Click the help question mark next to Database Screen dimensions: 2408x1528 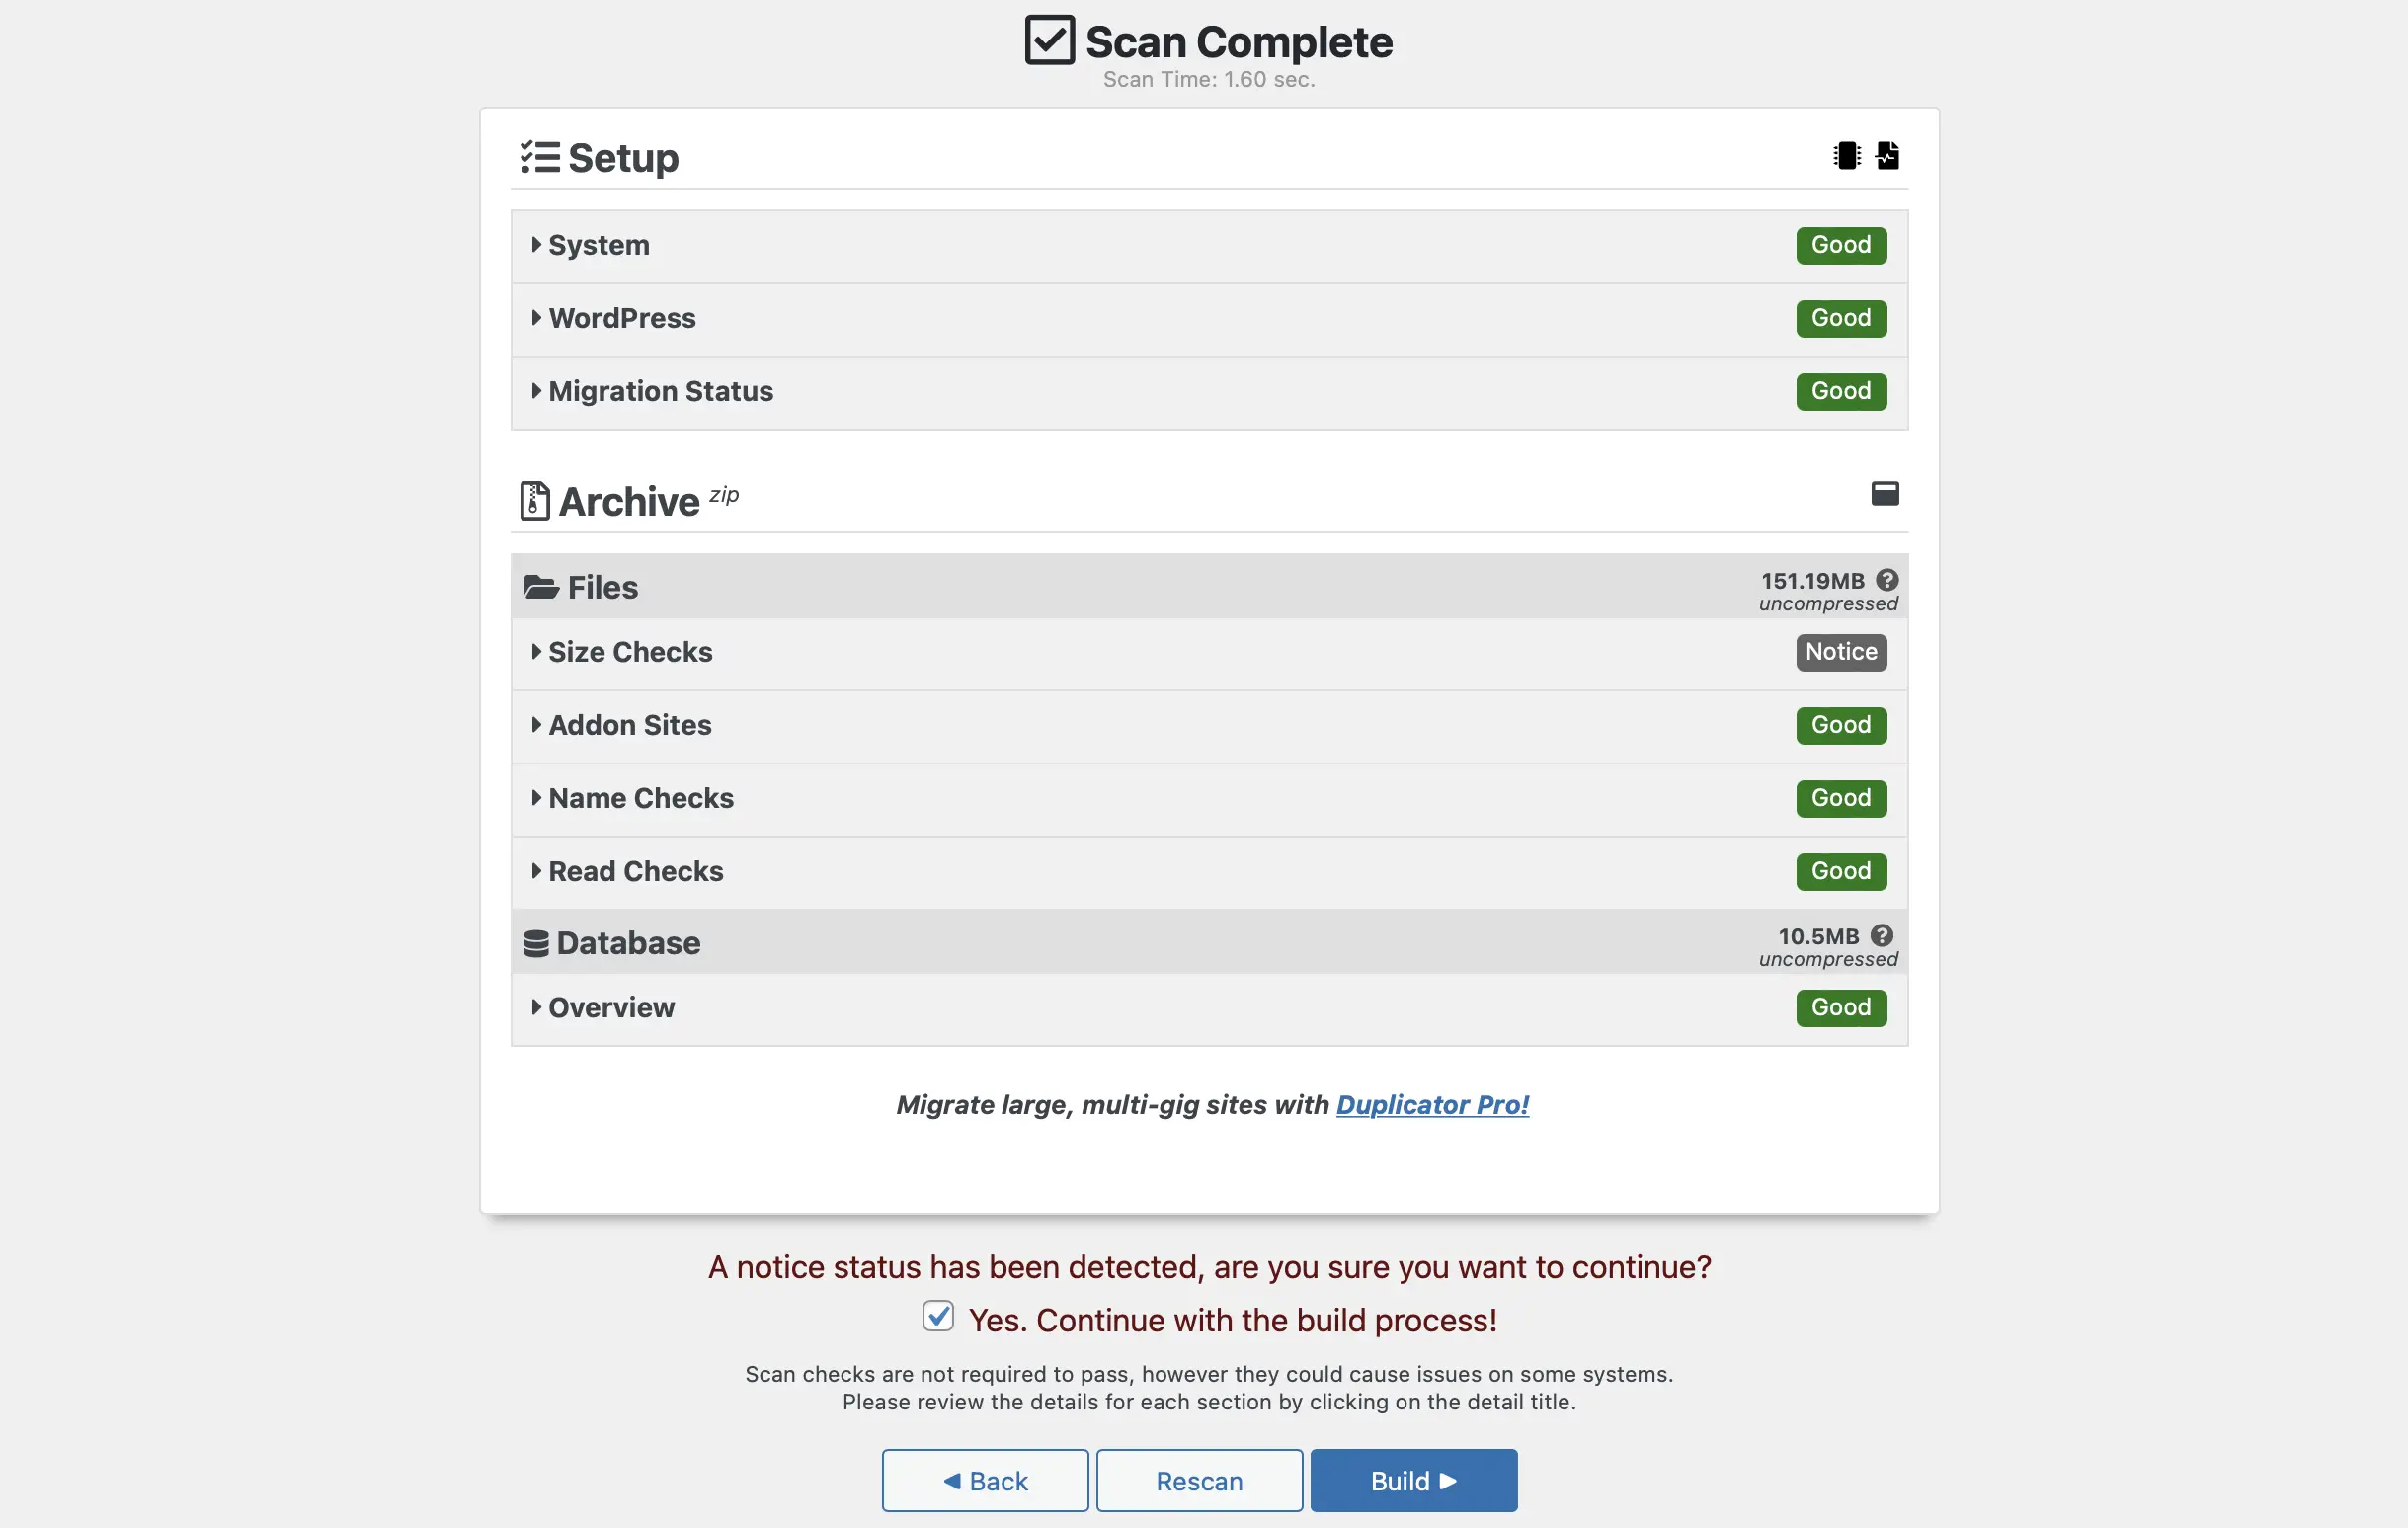(1884, 935)
